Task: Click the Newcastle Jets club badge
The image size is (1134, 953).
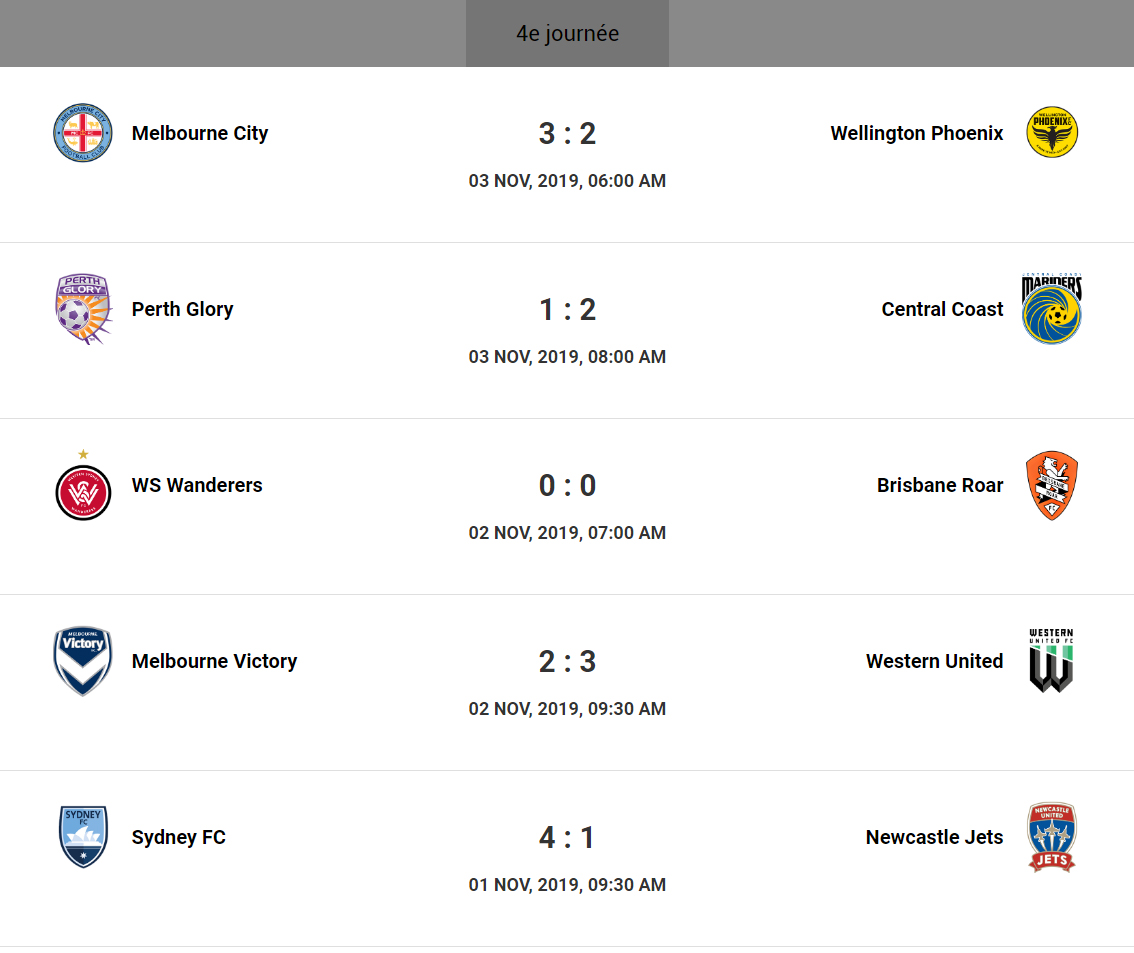Action: pos(1052,837)
